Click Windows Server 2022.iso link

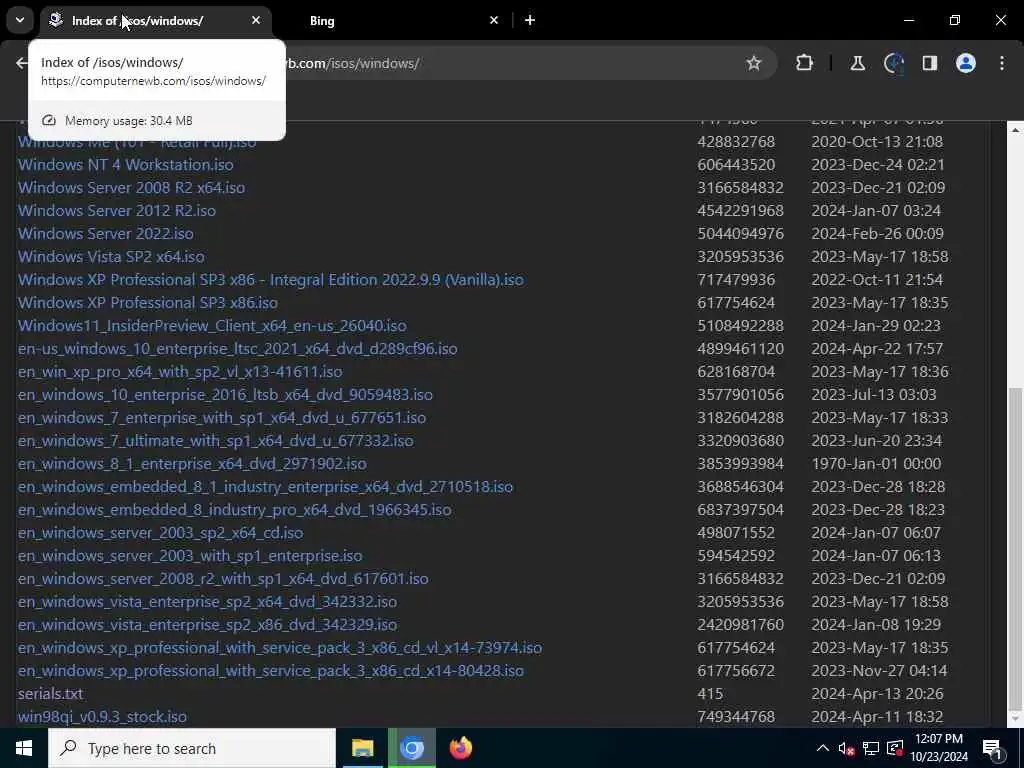pyautogui.click(x=106, y=233)
